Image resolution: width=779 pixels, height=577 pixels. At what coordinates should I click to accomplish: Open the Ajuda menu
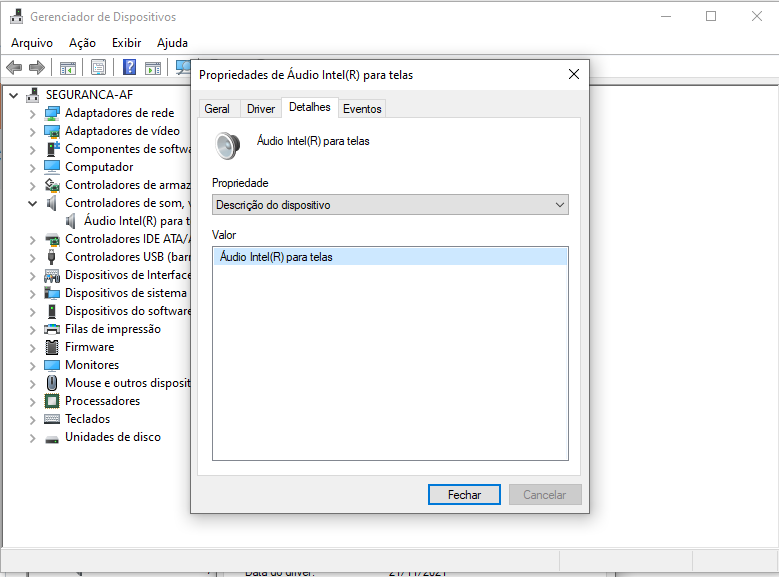[x=172, y=43]
